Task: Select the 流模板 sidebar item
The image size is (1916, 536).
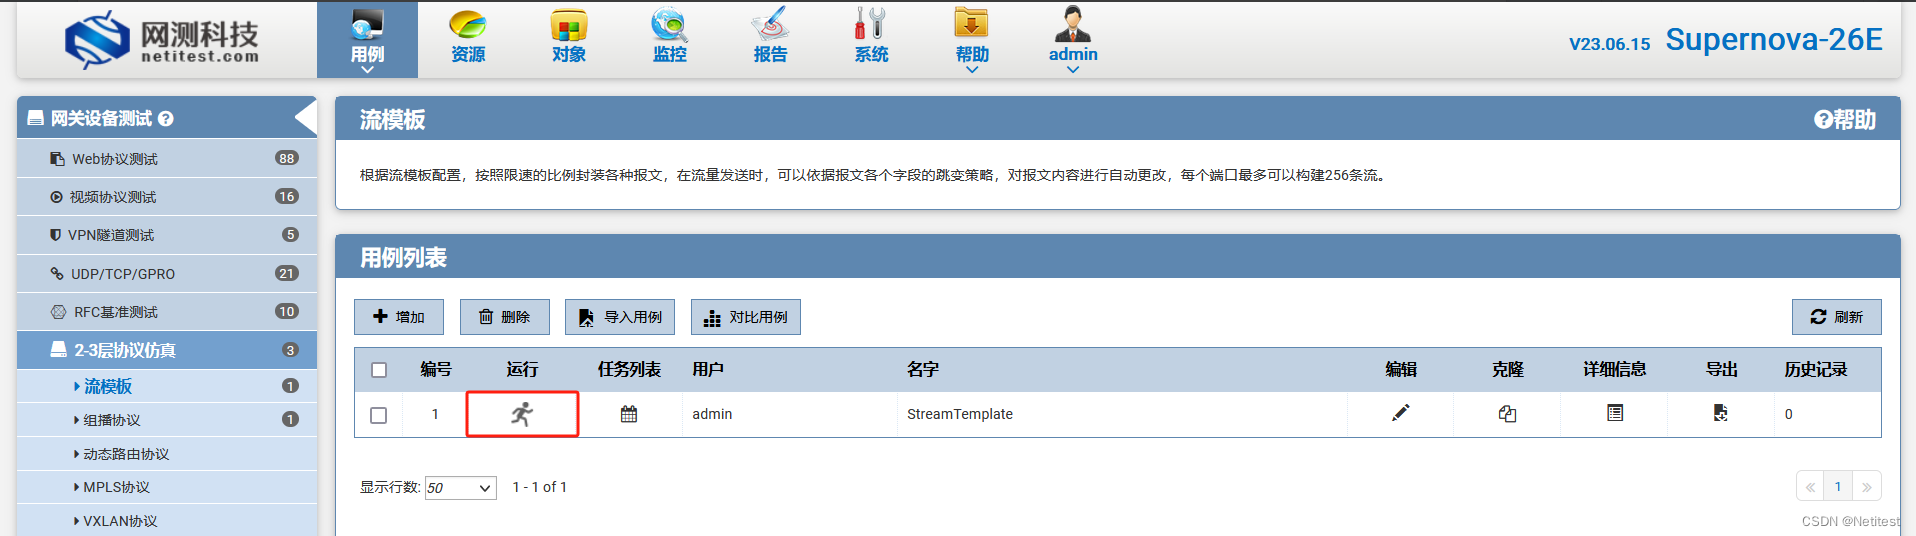Action: click(167, 386)
